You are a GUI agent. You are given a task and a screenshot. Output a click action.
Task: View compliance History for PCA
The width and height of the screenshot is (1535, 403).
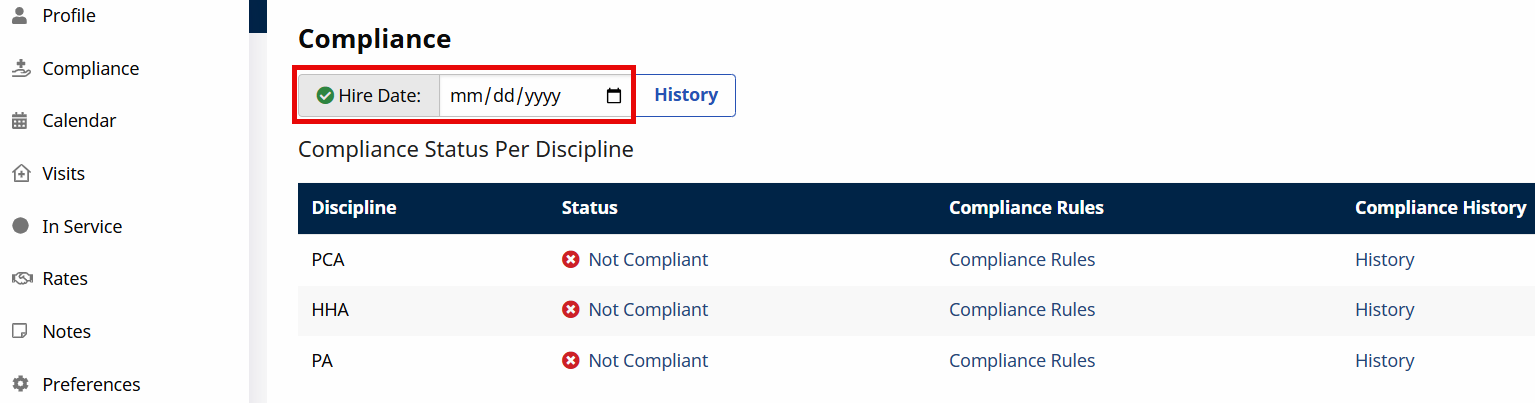1384,260
